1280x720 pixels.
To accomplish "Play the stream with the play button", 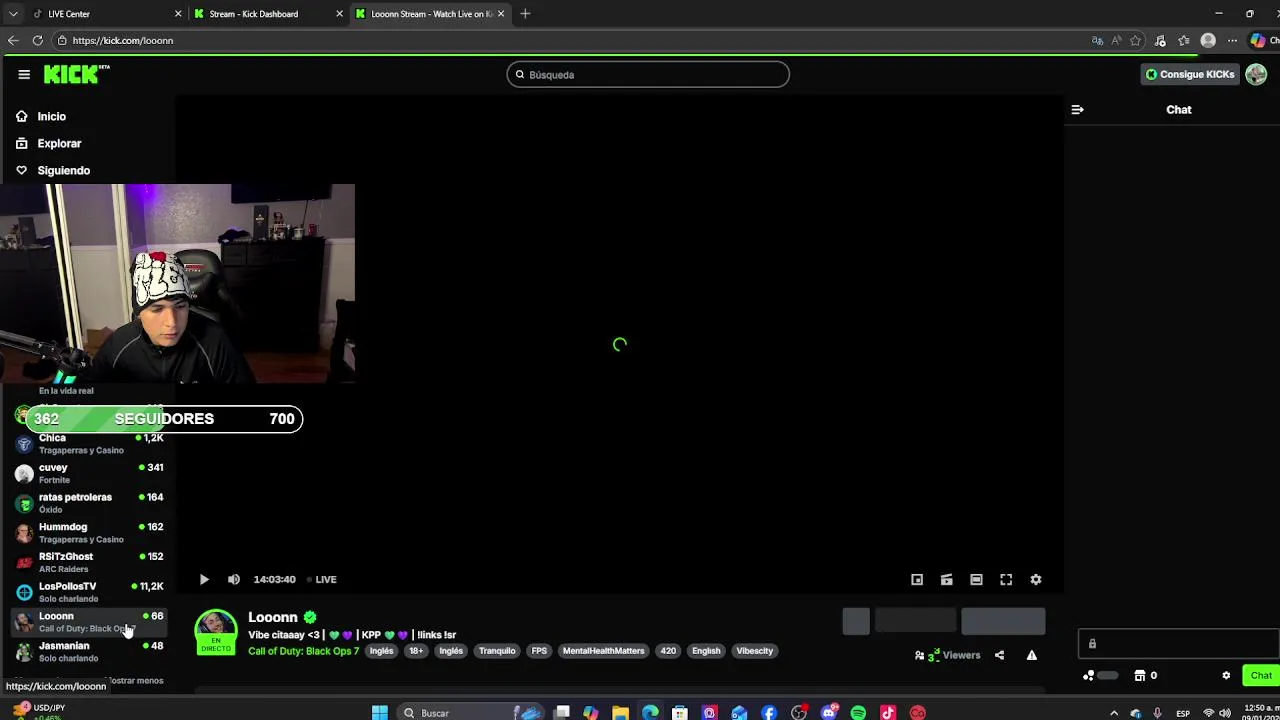I will [x=204, y=579].
